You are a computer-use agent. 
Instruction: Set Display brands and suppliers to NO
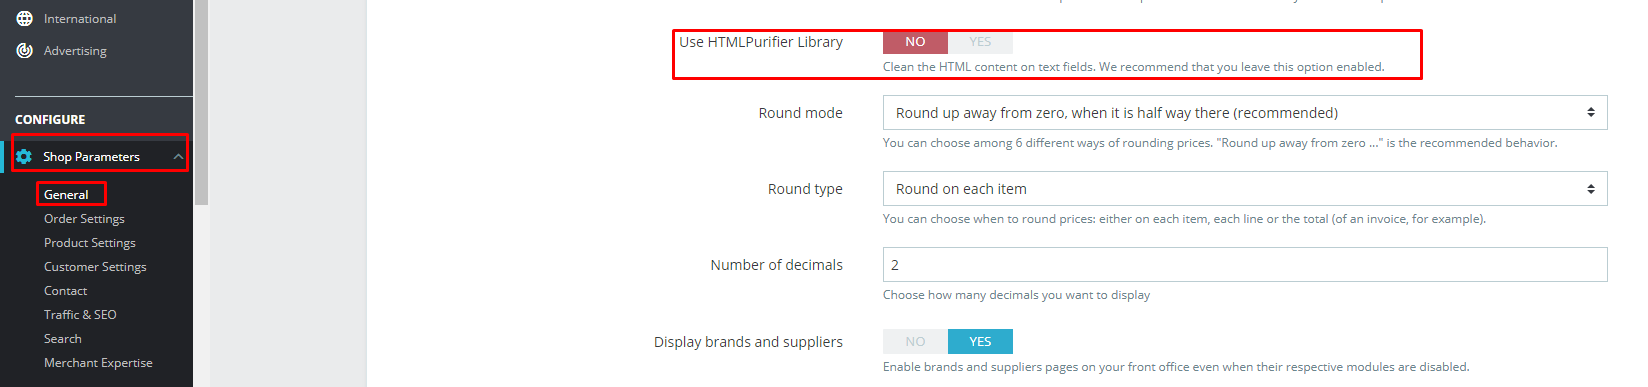tap(915, 342)
